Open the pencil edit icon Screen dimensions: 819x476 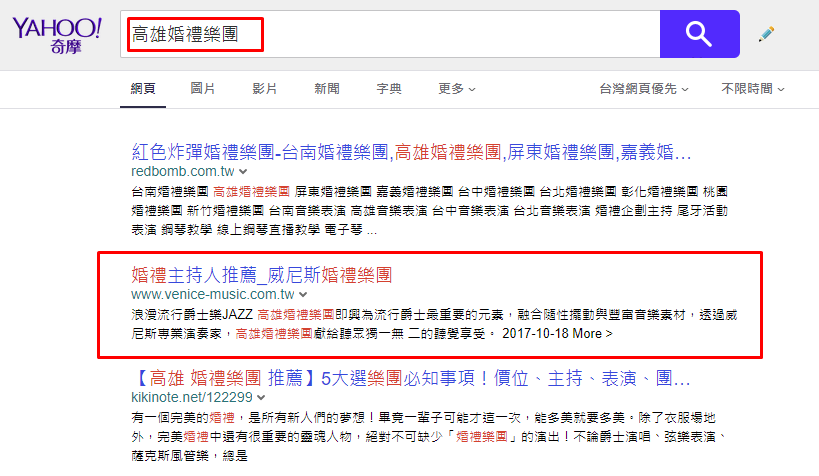point(766,34)
